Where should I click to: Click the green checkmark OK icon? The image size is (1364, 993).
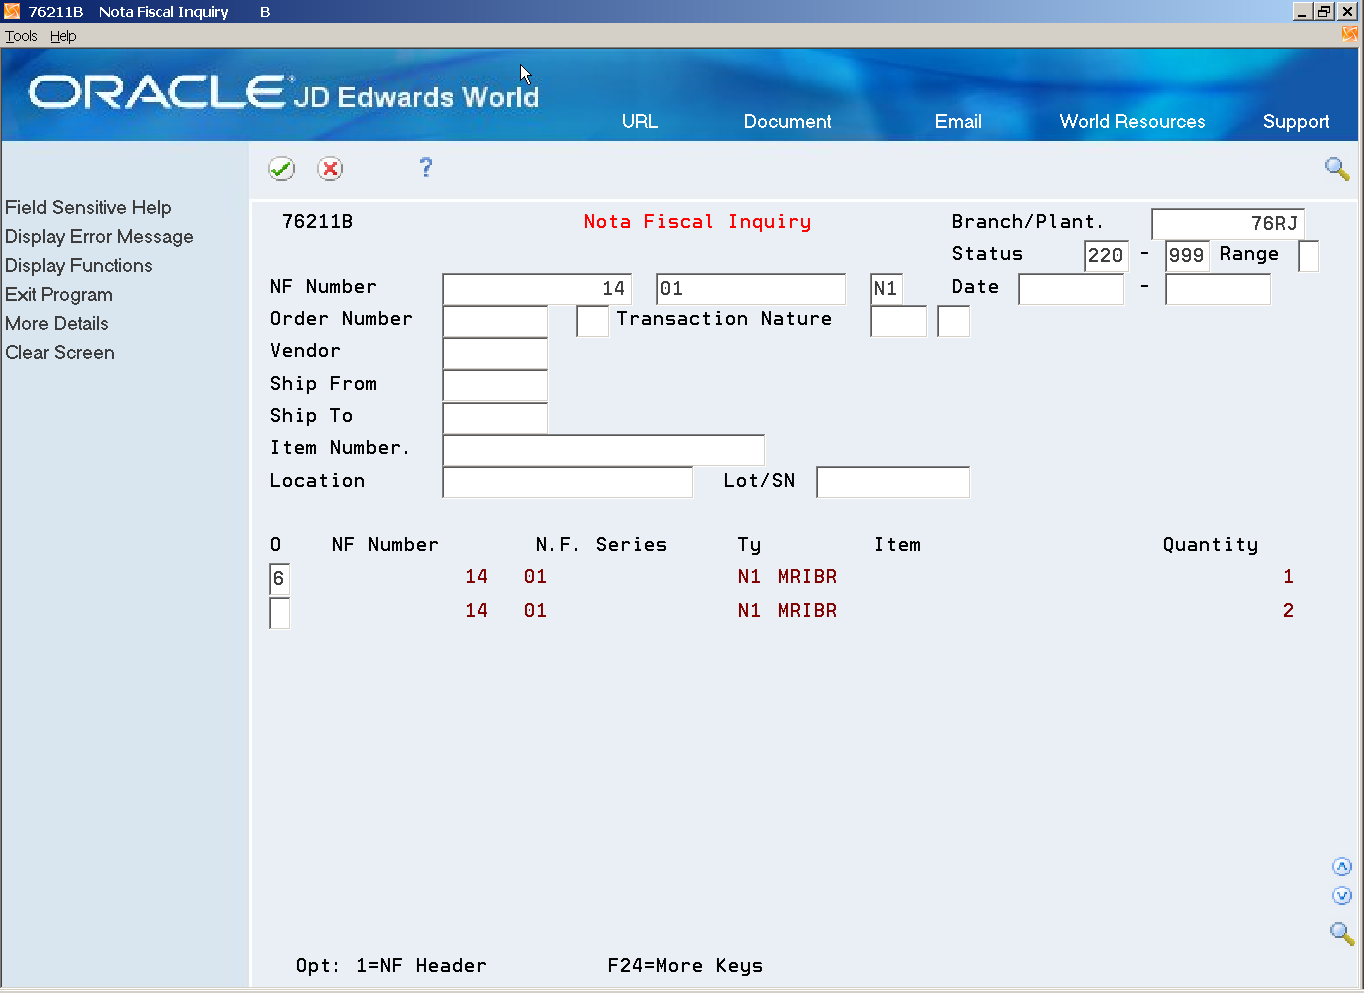(281, 169)
